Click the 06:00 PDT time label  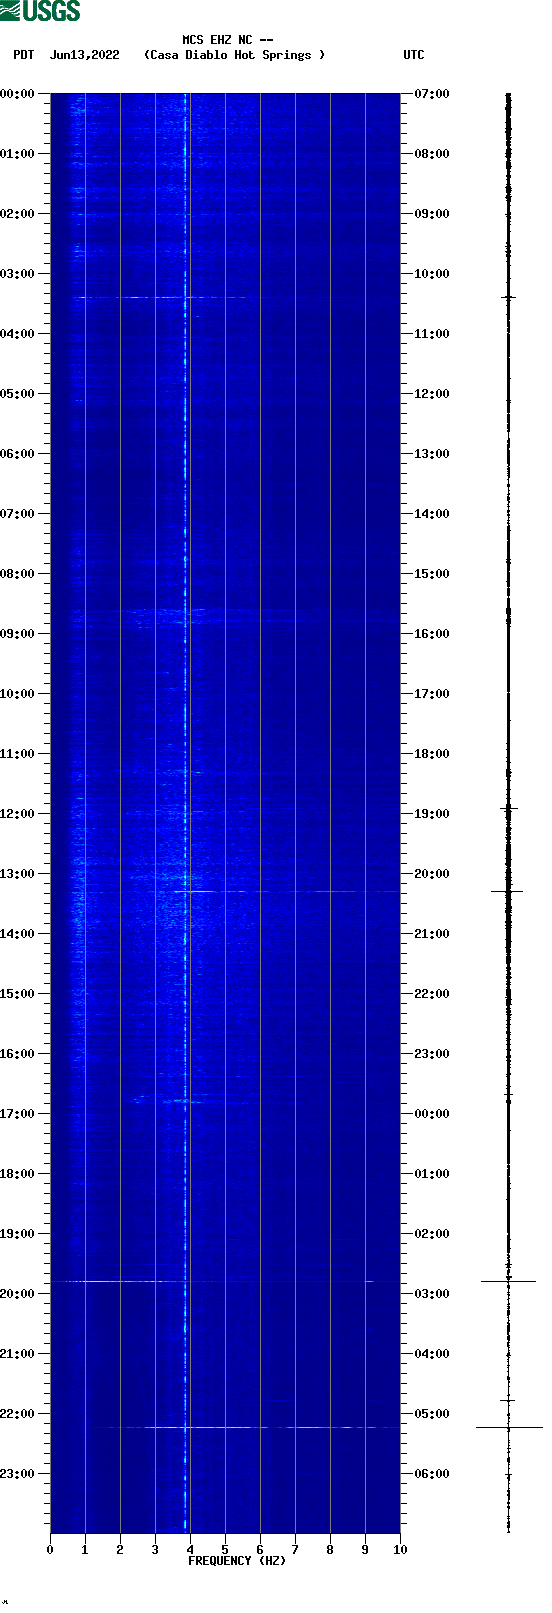(18, 454)
